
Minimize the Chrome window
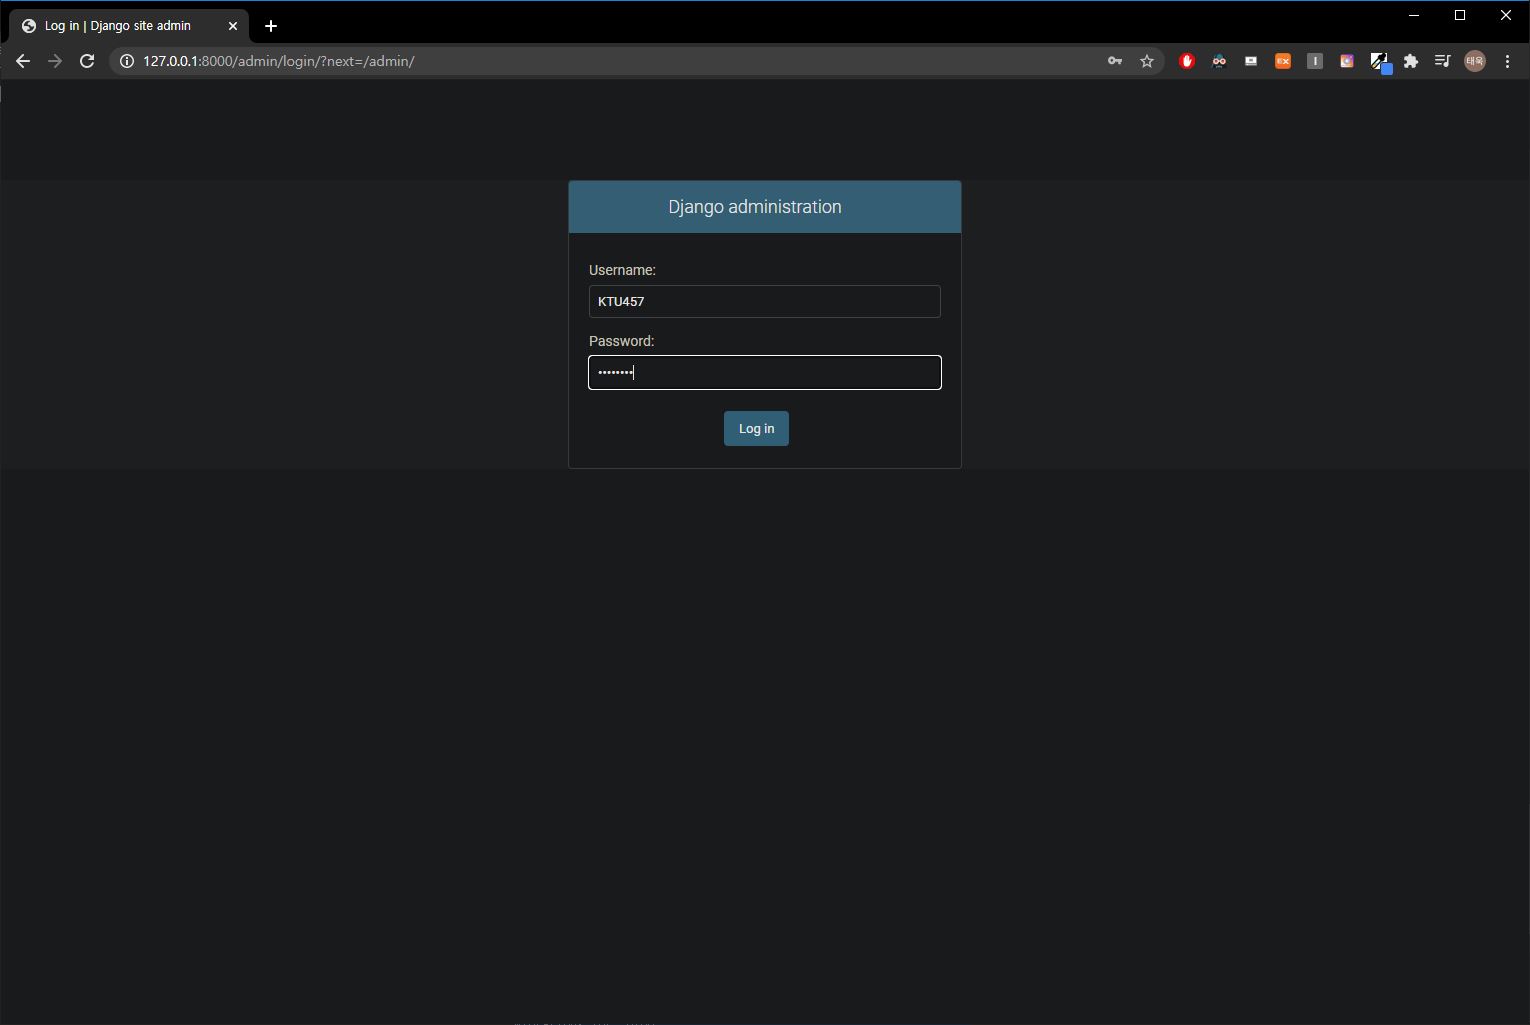tap(1414, 15)
